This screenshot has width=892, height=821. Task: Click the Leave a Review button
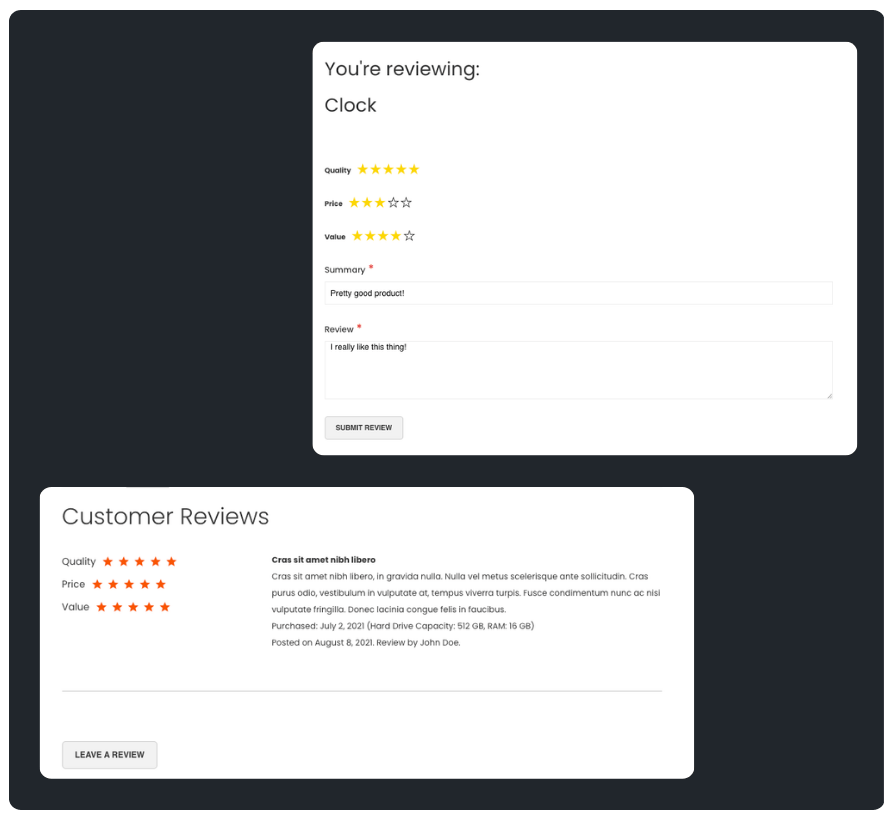click(x=109, y=755)
